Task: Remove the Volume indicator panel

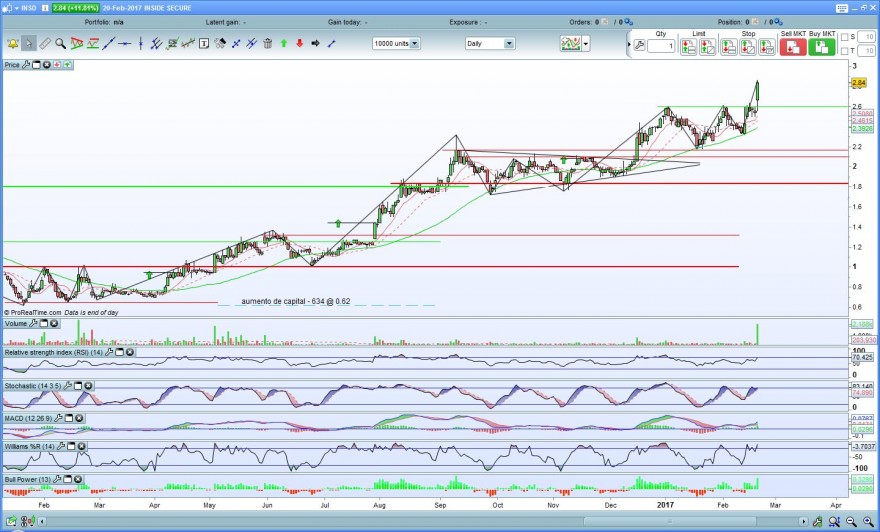Action: tap(54, 324)
